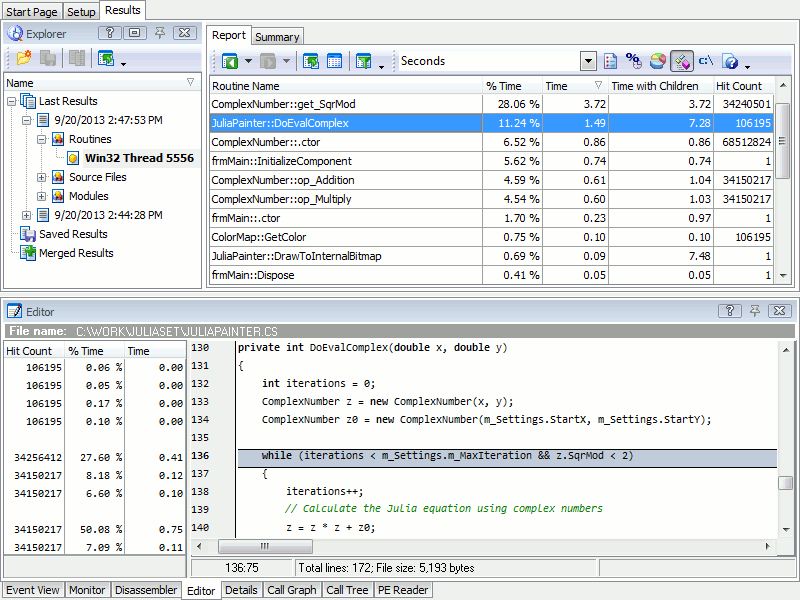Expand the 9/20/2013 2:44:28 PM result node
The width and height of the screenshot is (800, 600).
pos(26,215)
